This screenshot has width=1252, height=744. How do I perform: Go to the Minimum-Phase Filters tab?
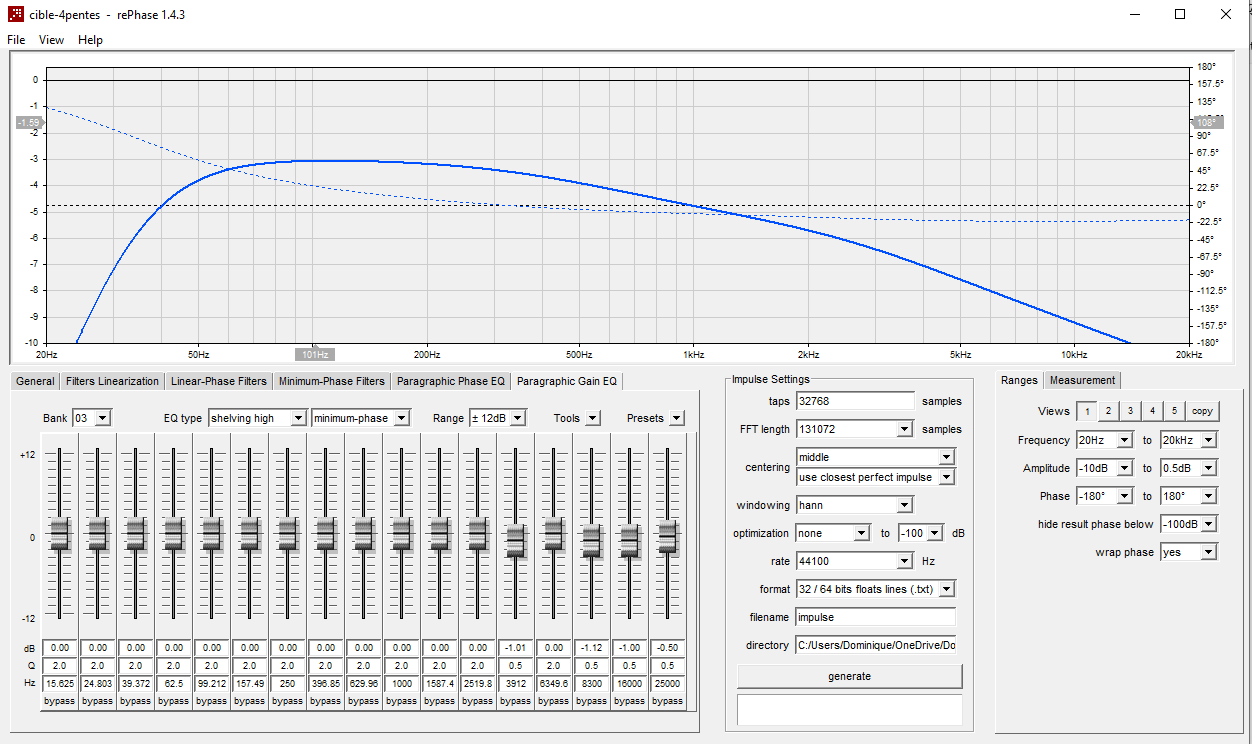(332, 381)
